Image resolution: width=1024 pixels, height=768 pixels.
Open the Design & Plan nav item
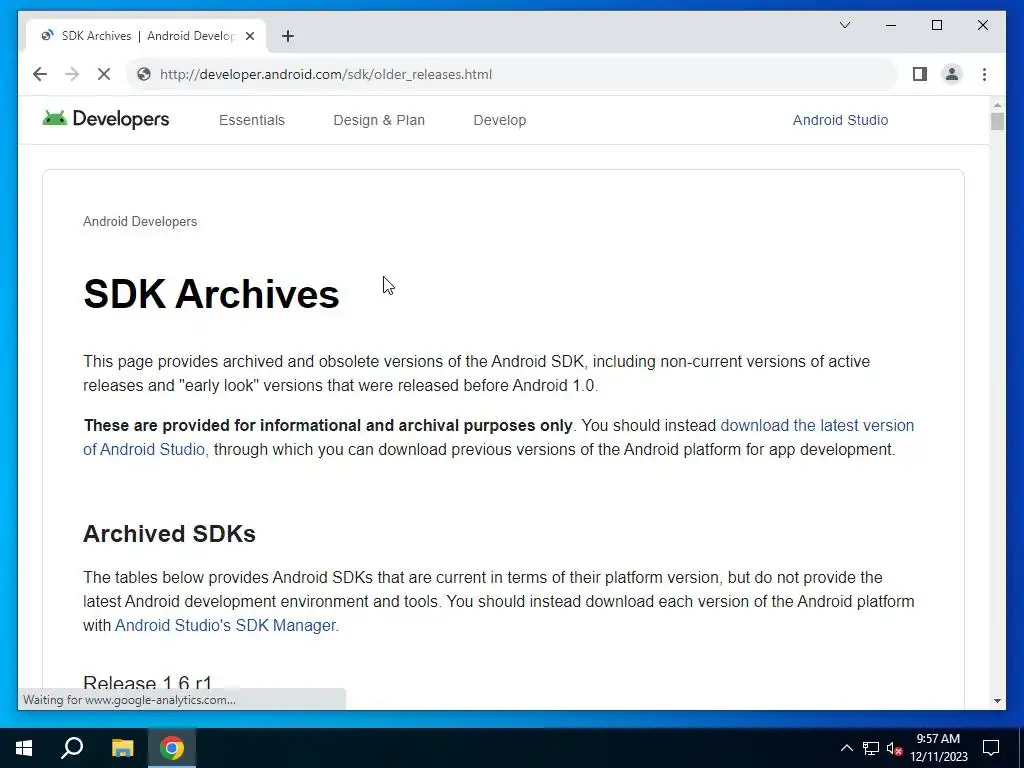pos(379,120)
